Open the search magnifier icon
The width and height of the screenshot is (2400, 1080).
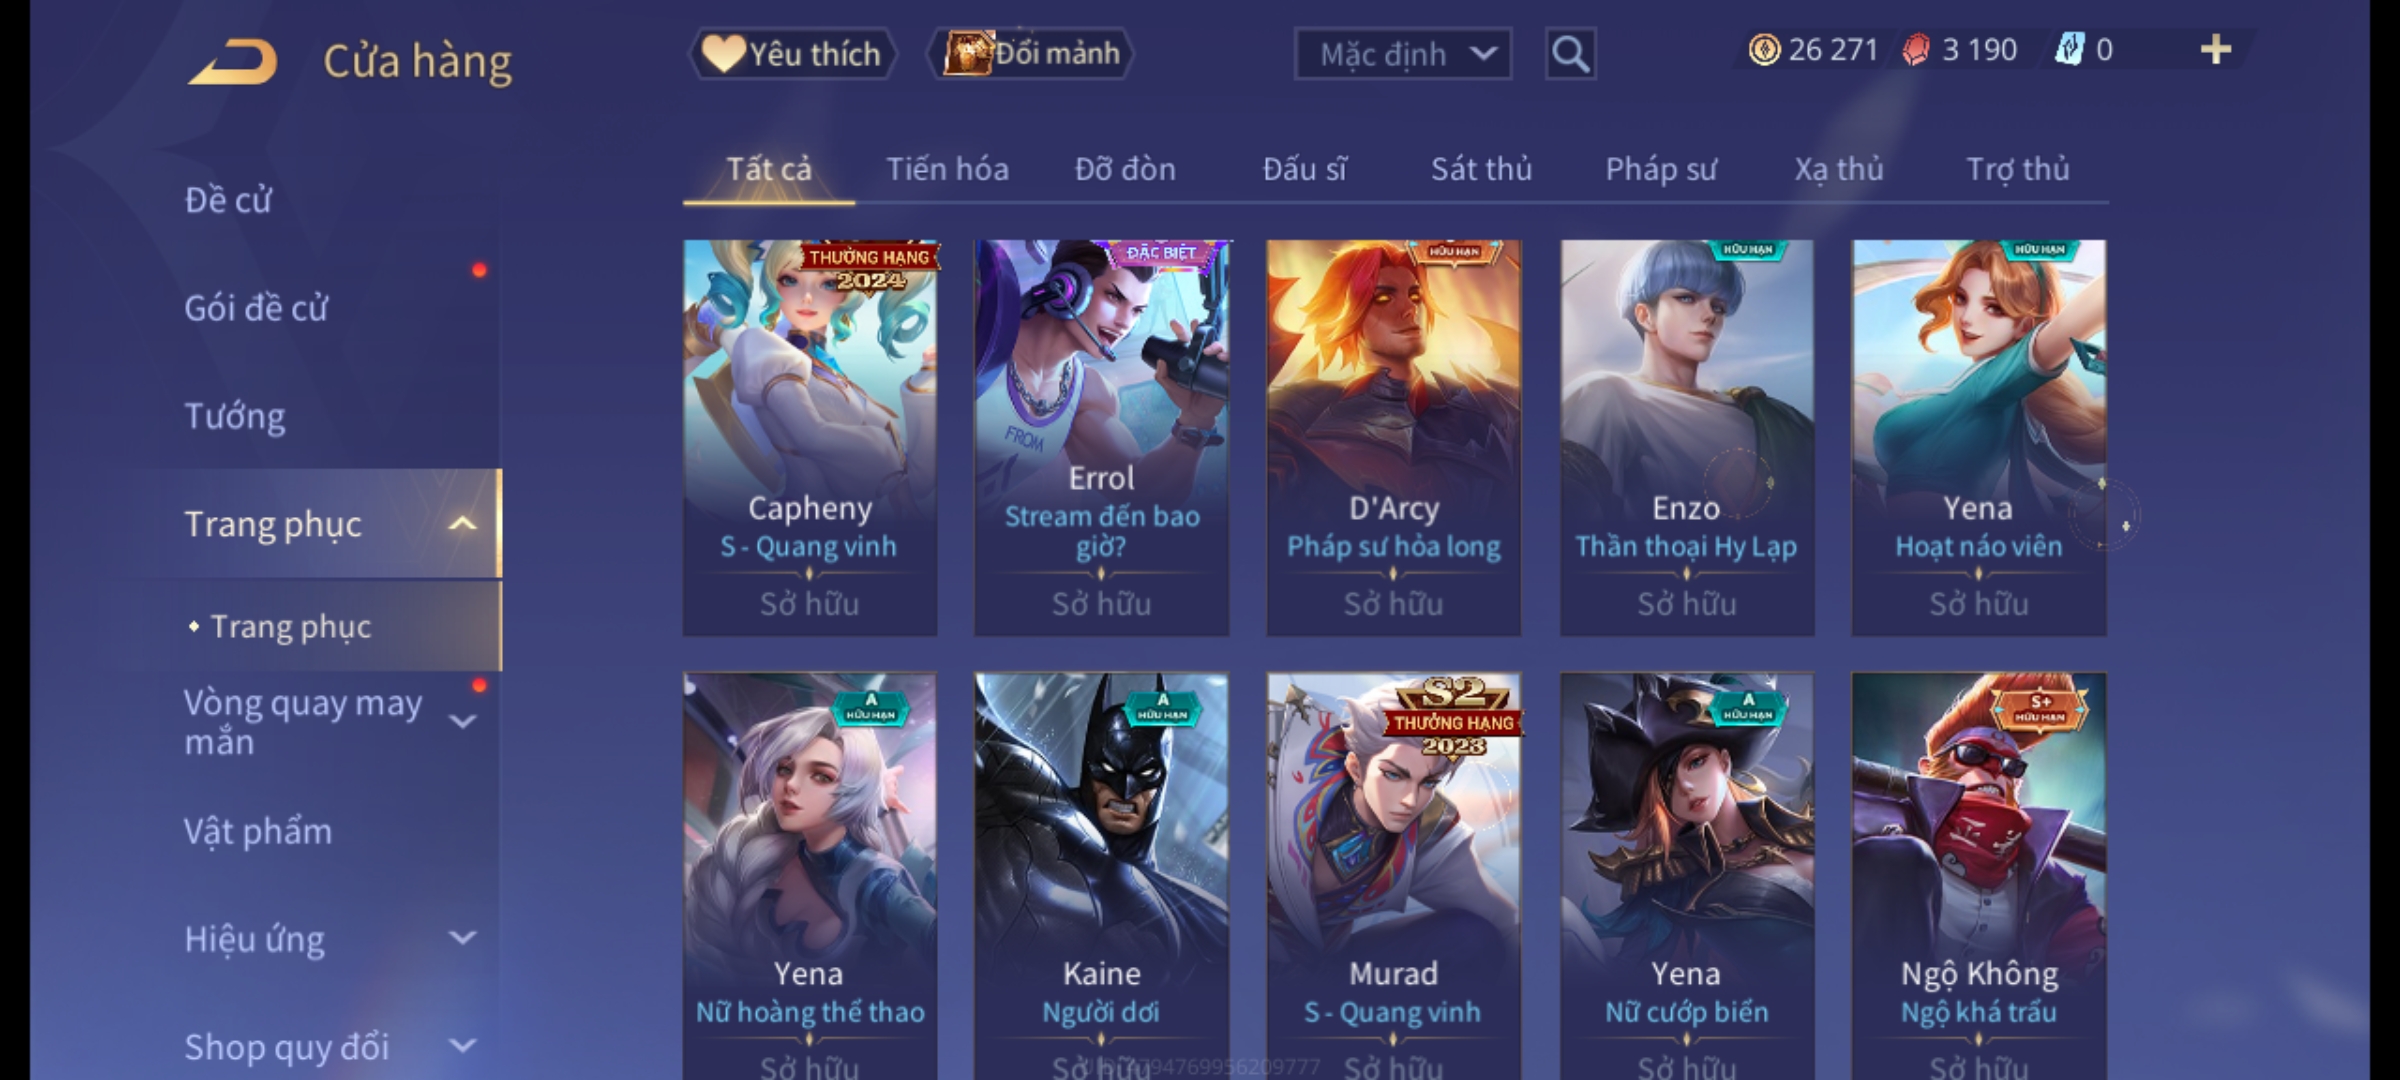(x=1570, y=54)
